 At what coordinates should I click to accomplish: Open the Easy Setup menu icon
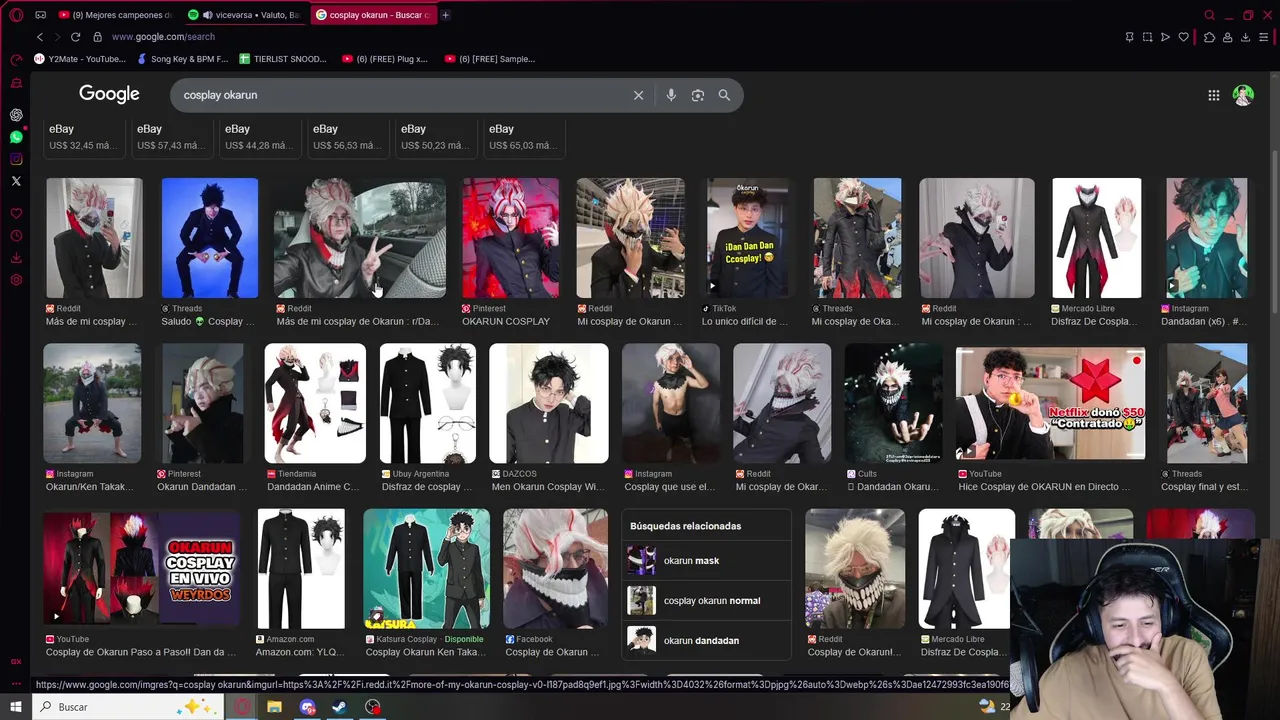[1265, 37]
